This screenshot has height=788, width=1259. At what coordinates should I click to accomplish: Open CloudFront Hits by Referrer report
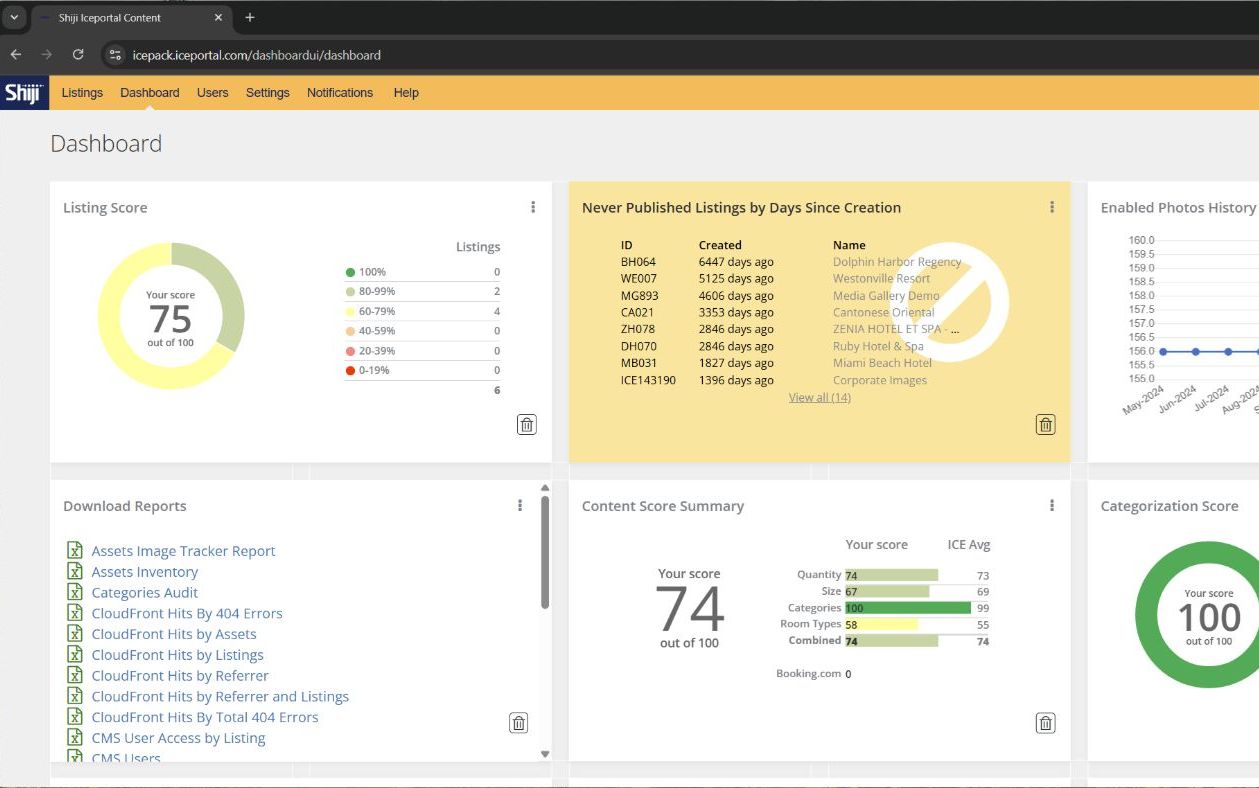180,676
